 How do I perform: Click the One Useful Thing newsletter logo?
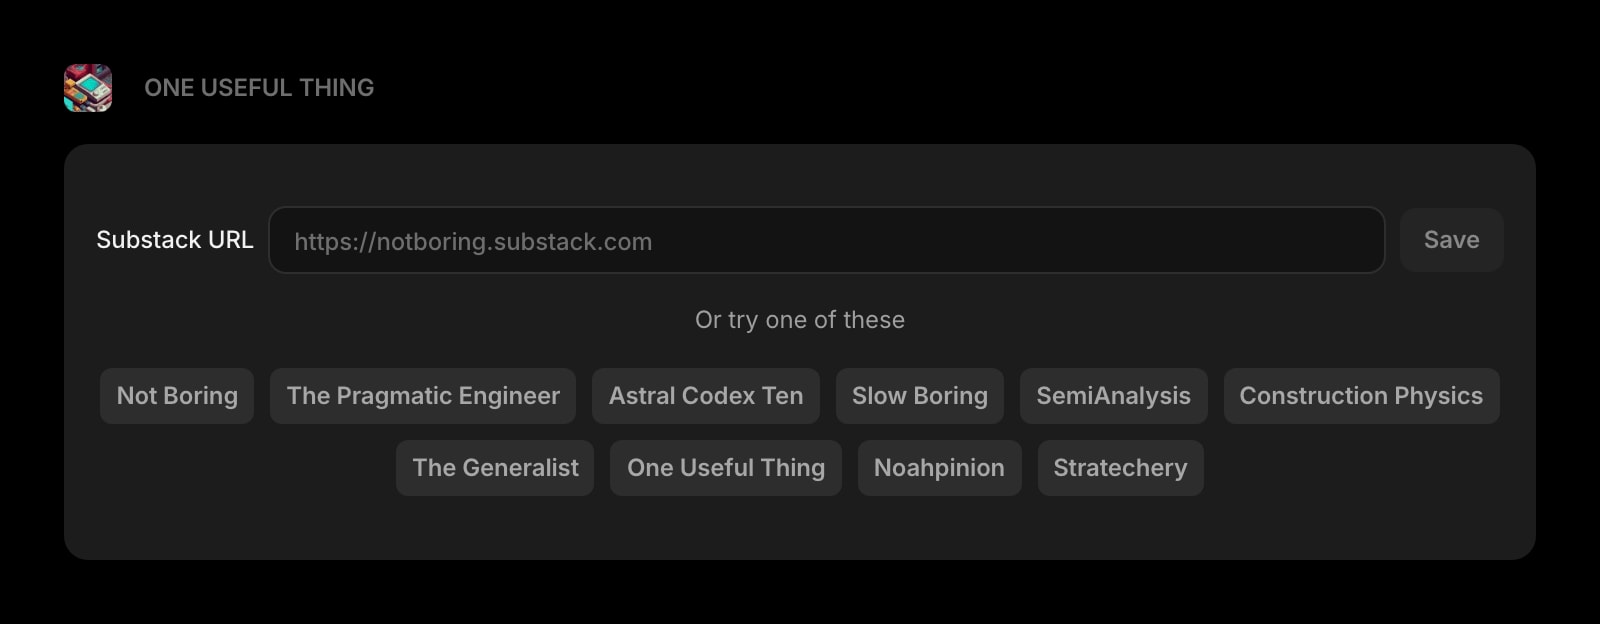click(x=87, y=87)
